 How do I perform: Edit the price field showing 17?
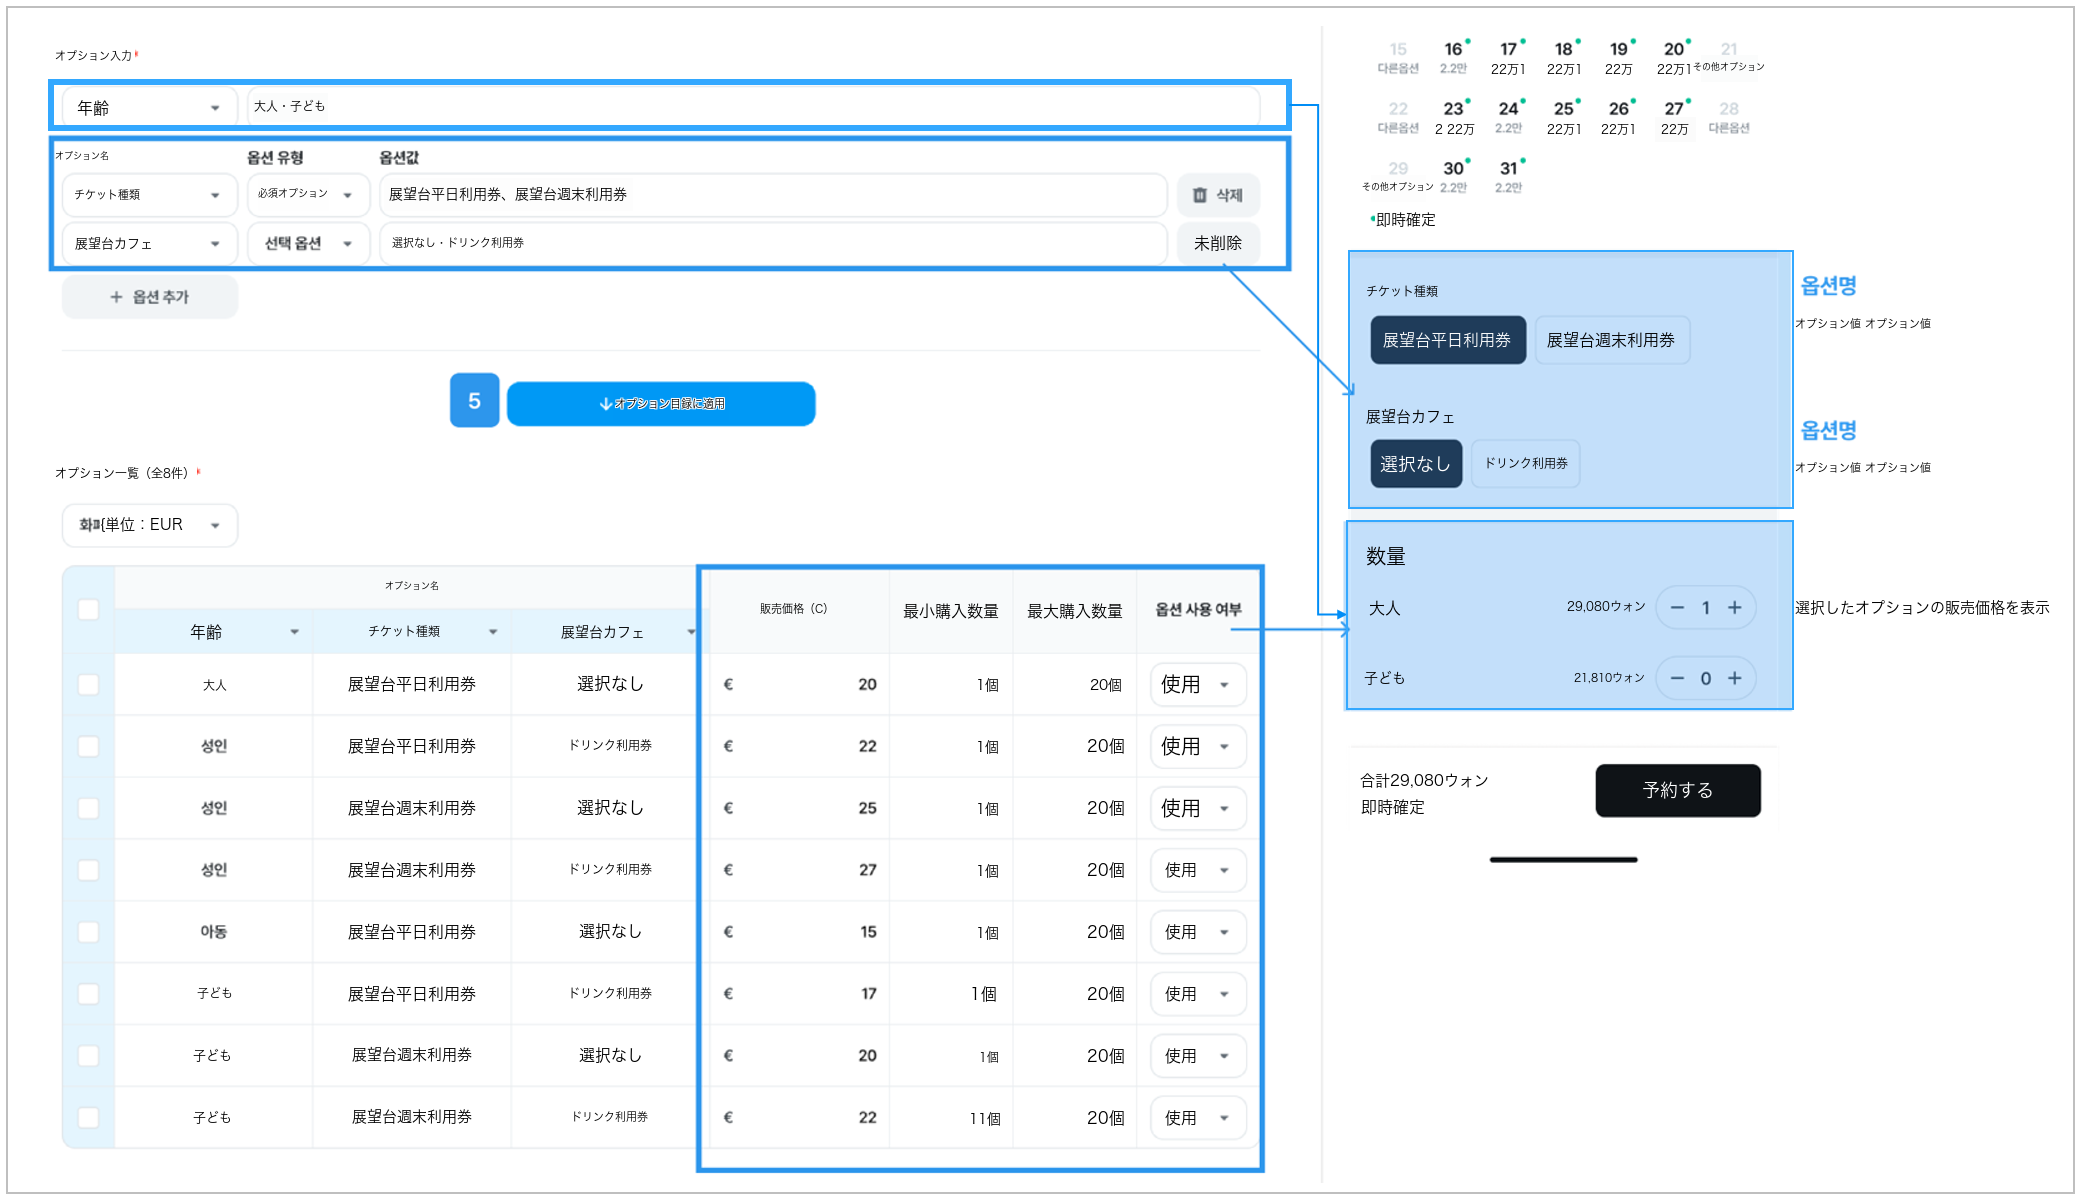click(800, 994)
